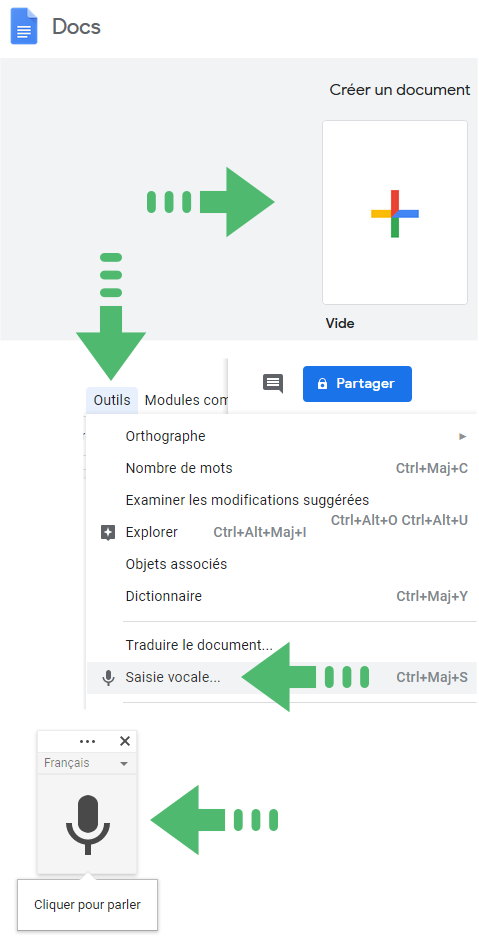Close the voice typing widget
479x939 pixels.
tap(125, 741)
